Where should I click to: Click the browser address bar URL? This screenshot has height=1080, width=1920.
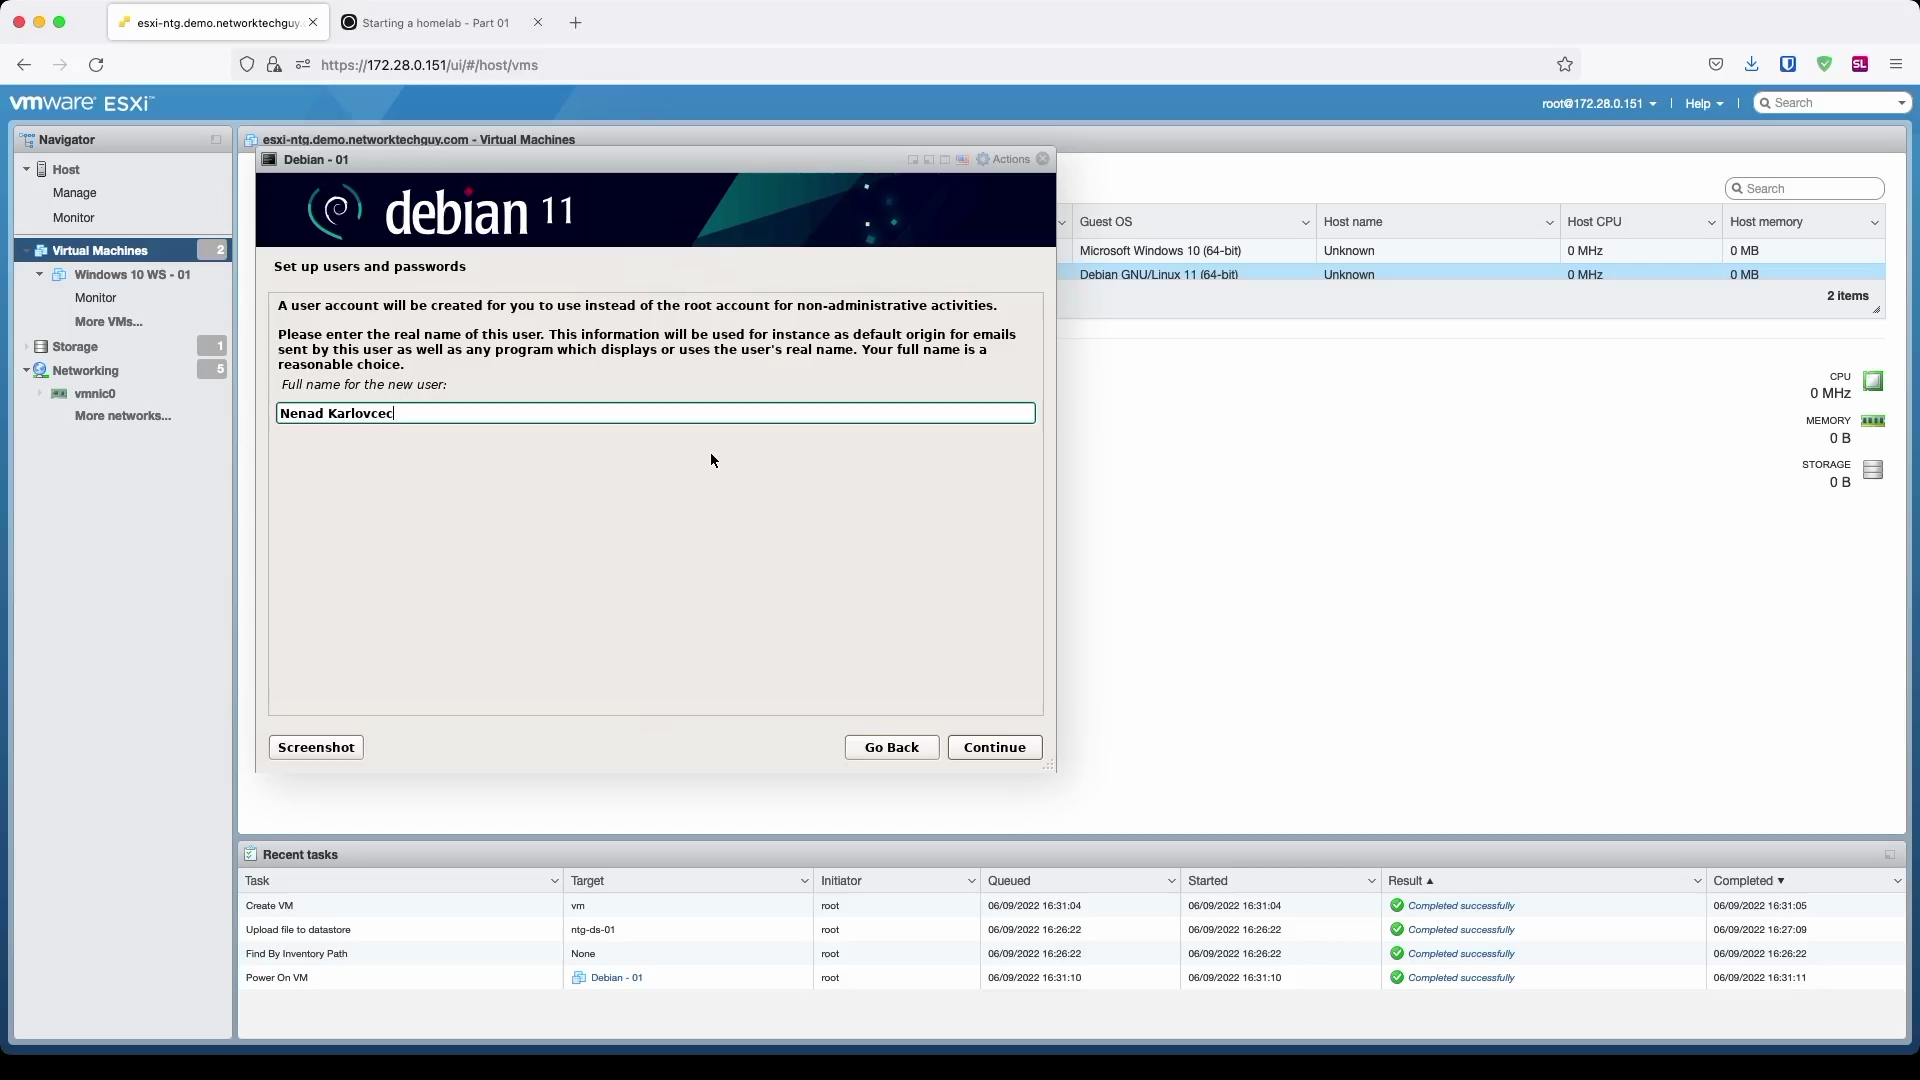click(x=429, y=65)
